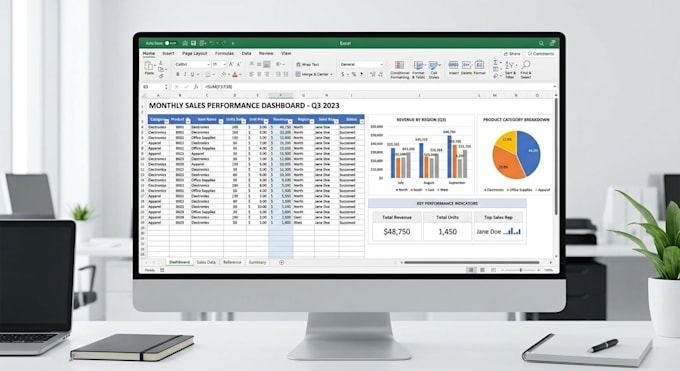Click the zoom slider in status bar
The height and width of the screenshot is (371, 680).
point(520,270)
